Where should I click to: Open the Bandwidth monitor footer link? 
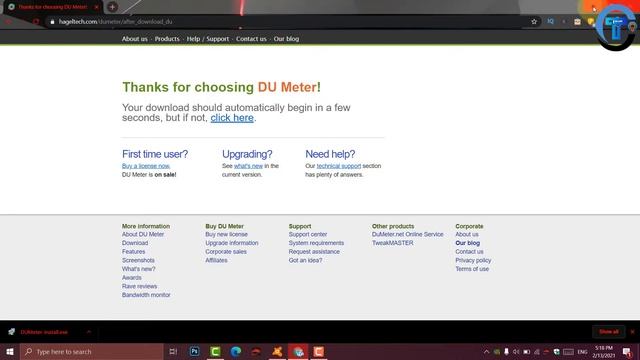pyautogui.click(x=146, y=295)
